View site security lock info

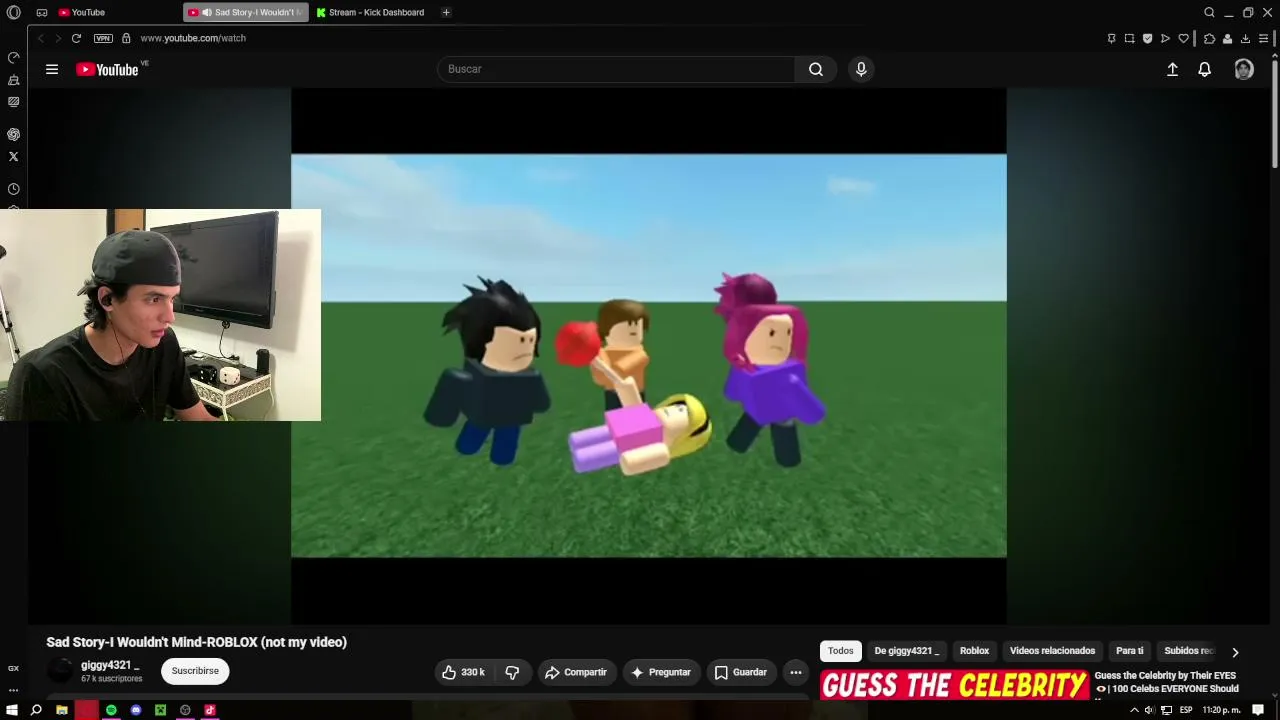click(126, 38)
